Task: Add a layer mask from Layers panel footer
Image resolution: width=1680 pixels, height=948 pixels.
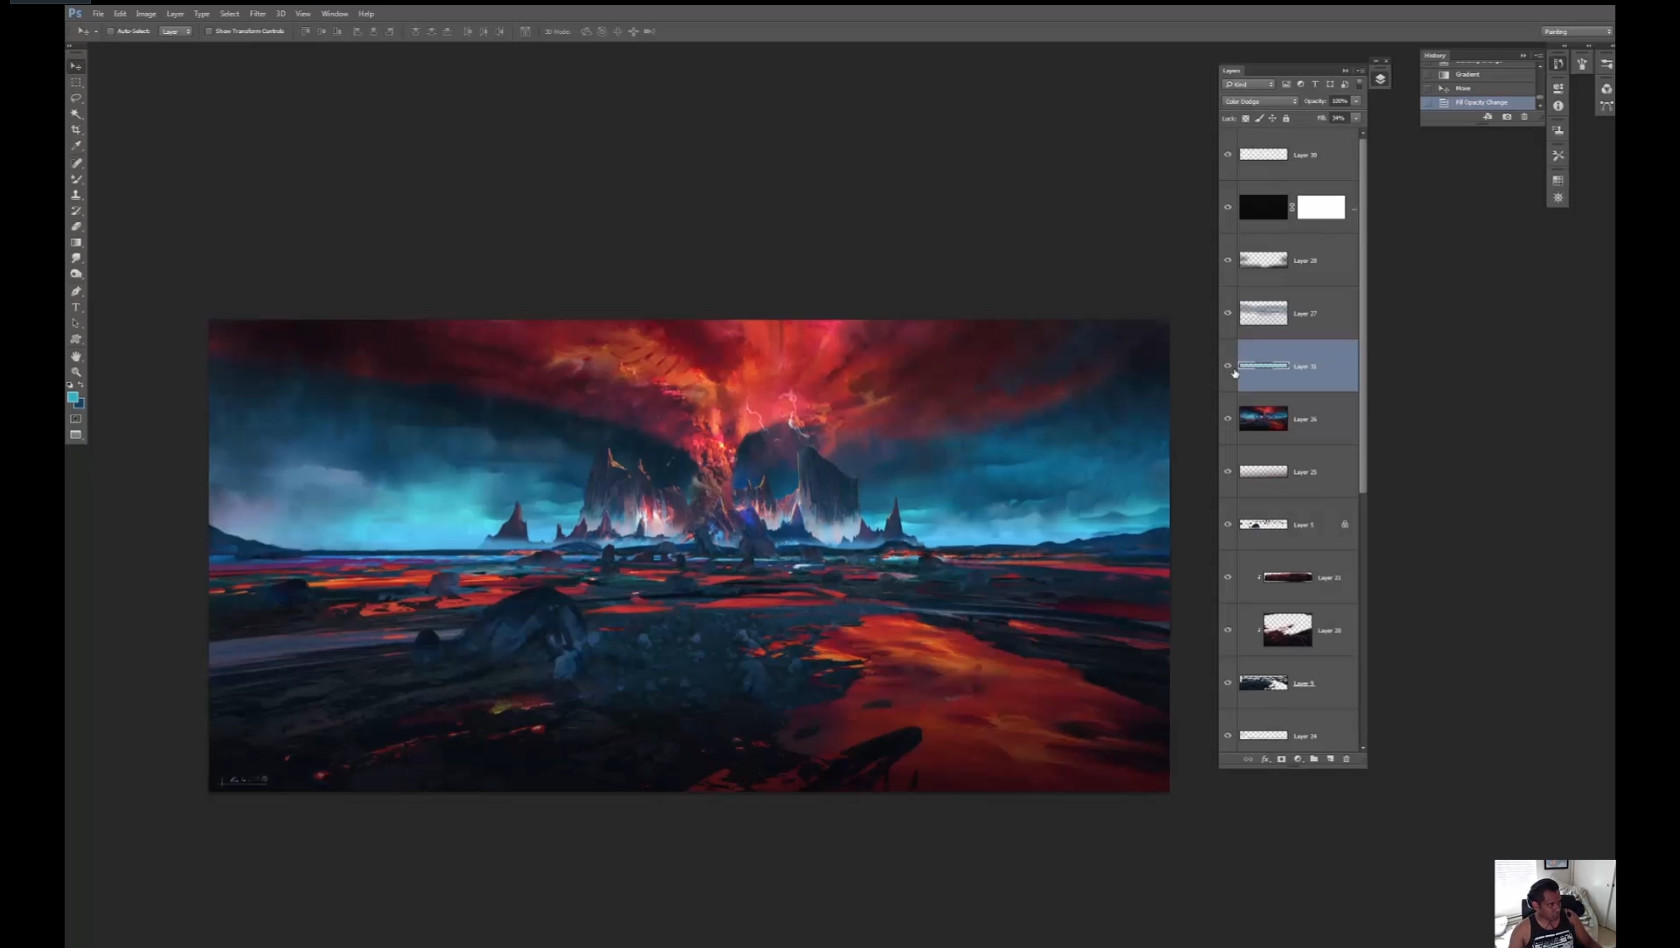Action: click(x=1281, y=759)
